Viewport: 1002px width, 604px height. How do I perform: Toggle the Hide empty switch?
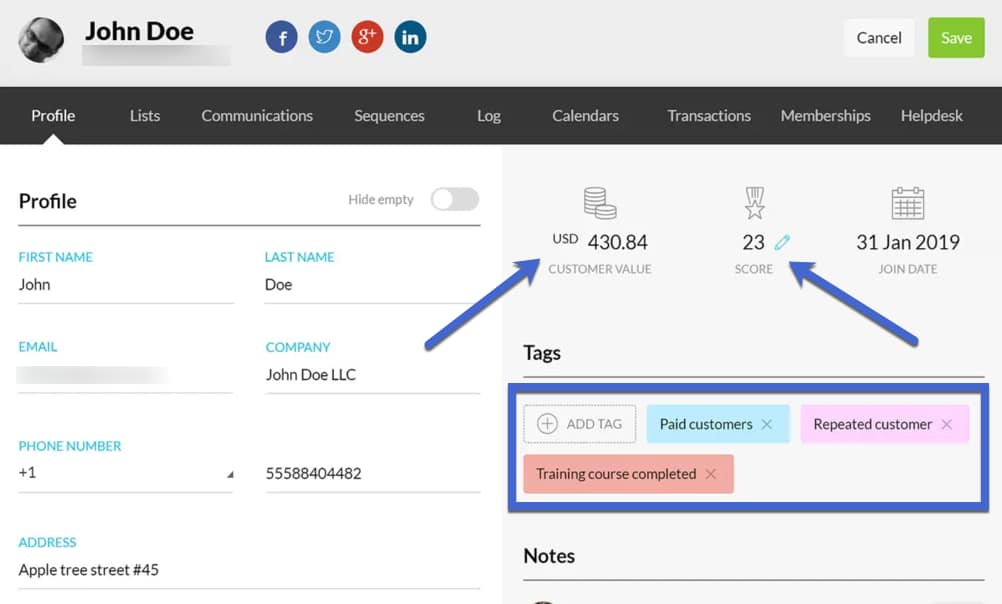(455, 199)
